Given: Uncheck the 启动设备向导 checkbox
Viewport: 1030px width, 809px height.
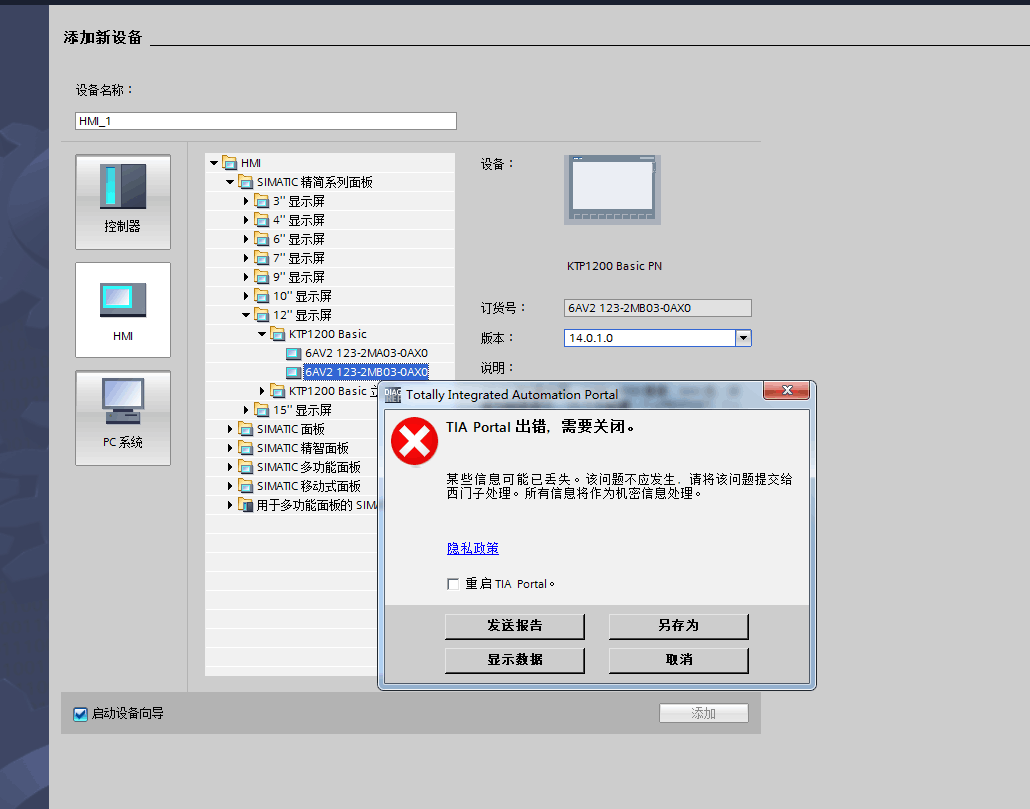Looking at the screenshot, I should tap(81, 714).
